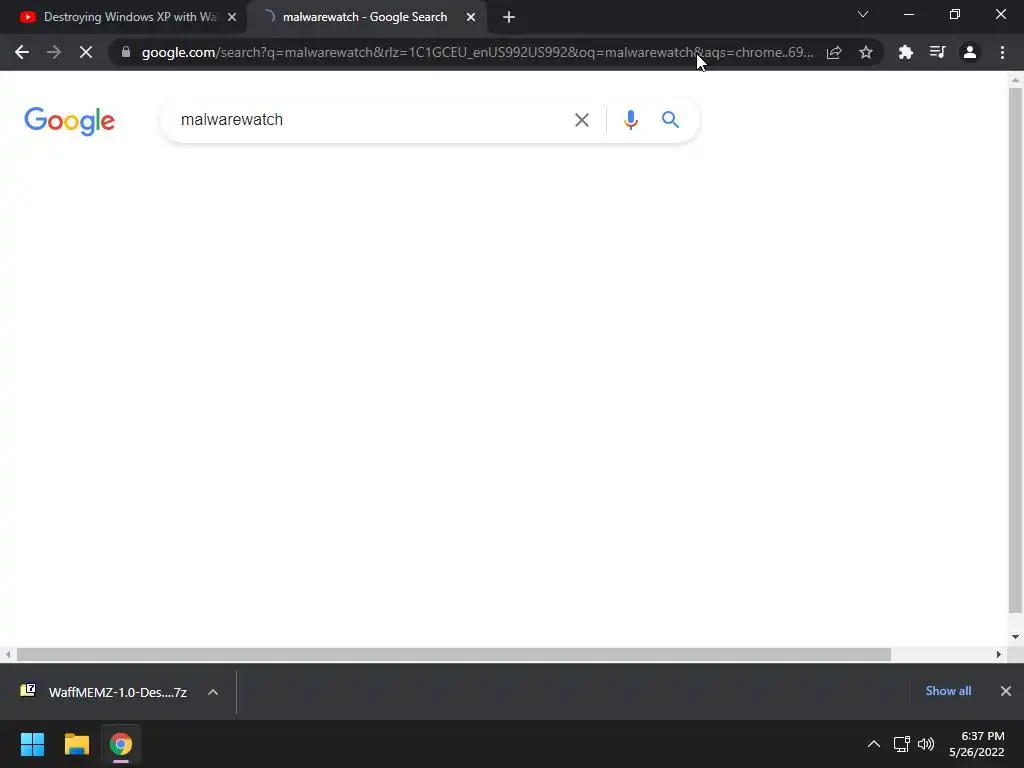The width and height of the screenshot is (1024, 768).
Task: Go back to the previous page
Action: coord(22,52)
